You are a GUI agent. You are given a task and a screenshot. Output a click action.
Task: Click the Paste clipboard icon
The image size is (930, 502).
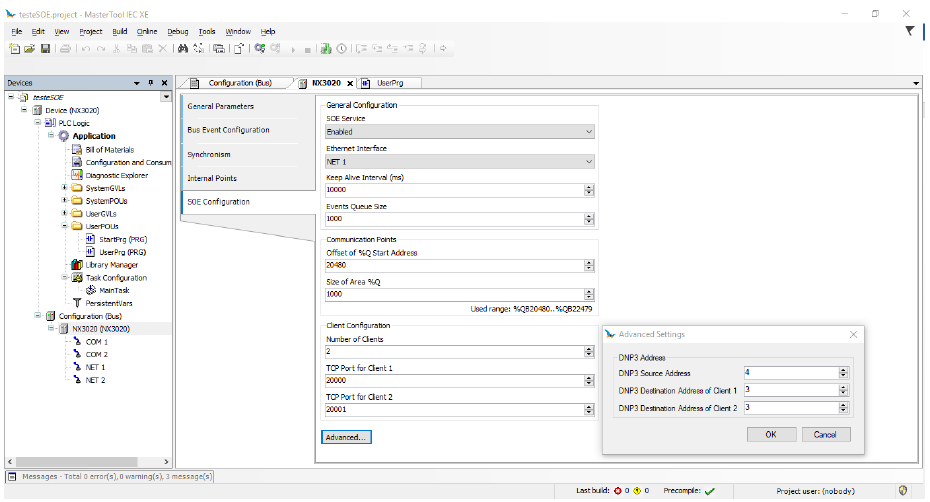147,49
